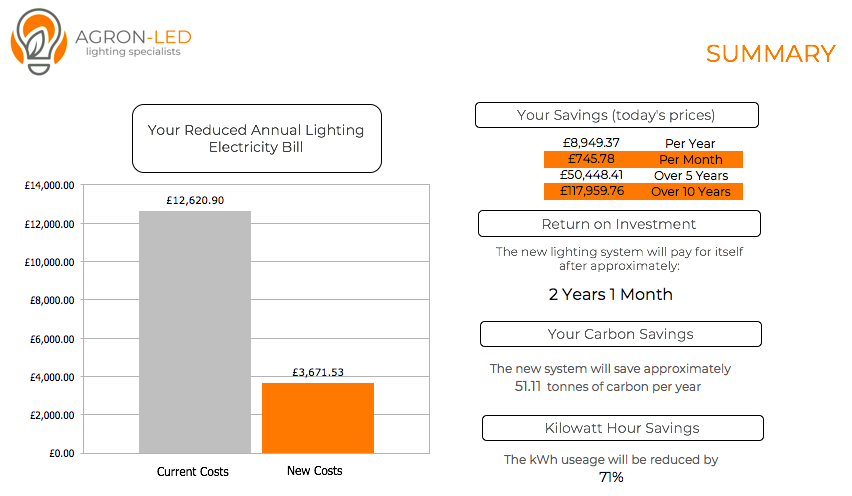Select the orange £745.78 Per Month row

point(643,159)
